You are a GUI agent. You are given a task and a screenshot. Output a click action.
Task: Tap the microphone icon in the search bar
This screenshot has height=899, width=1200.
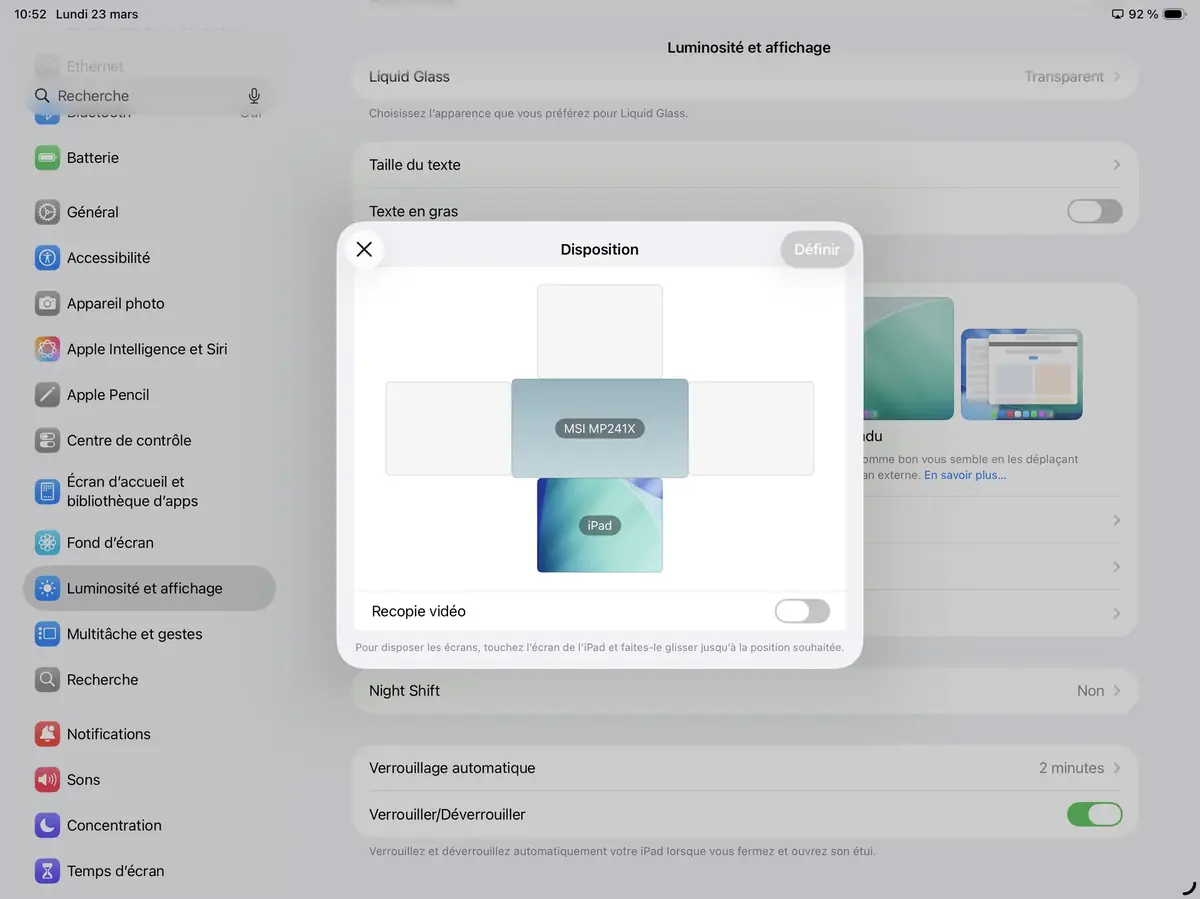point(253,95)
